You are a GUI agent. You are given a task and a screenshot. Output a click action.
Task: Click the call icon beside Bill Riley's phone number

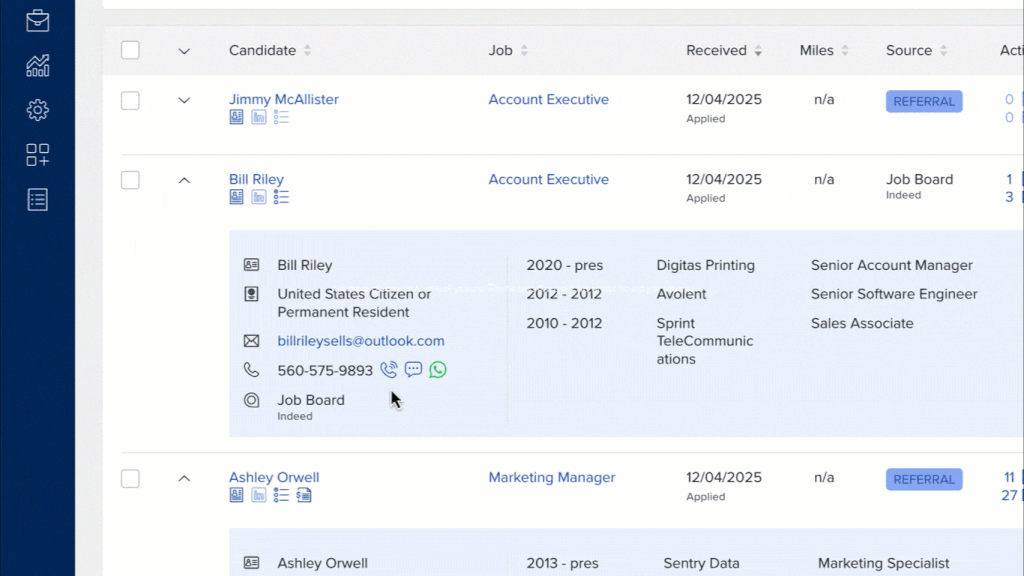coord(389,370)
